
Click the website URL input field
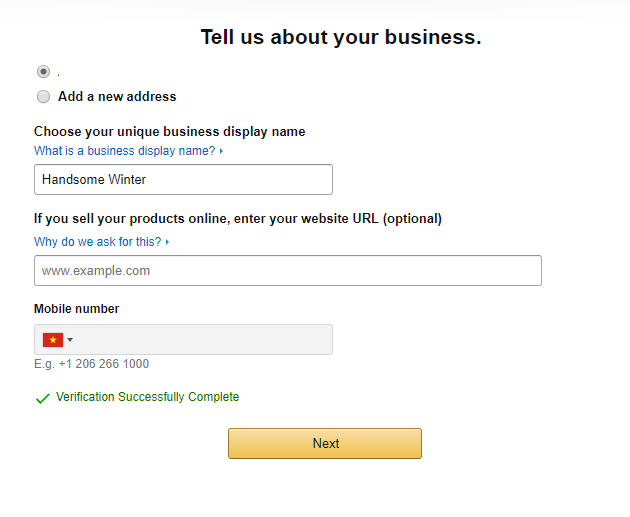[x=288, y=271]
